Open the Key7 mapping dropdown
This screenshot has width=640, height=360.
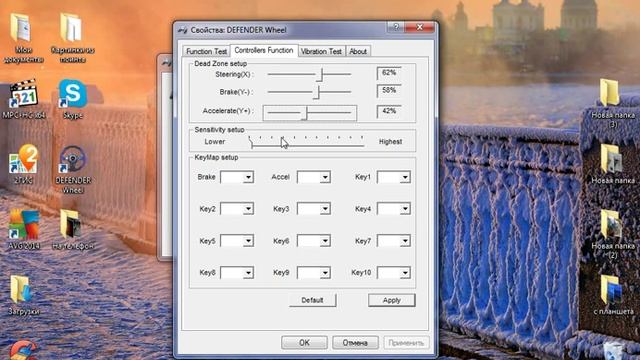click(x=405, y=241)
